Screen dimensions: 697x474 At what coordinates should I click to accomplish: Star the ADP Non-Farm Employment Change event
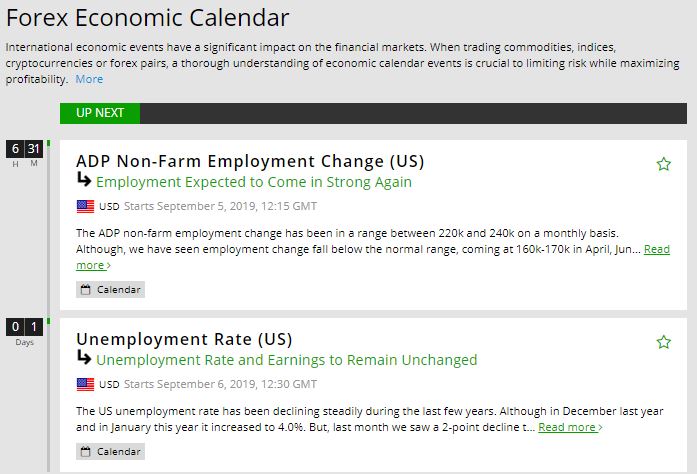pos(663,164)
